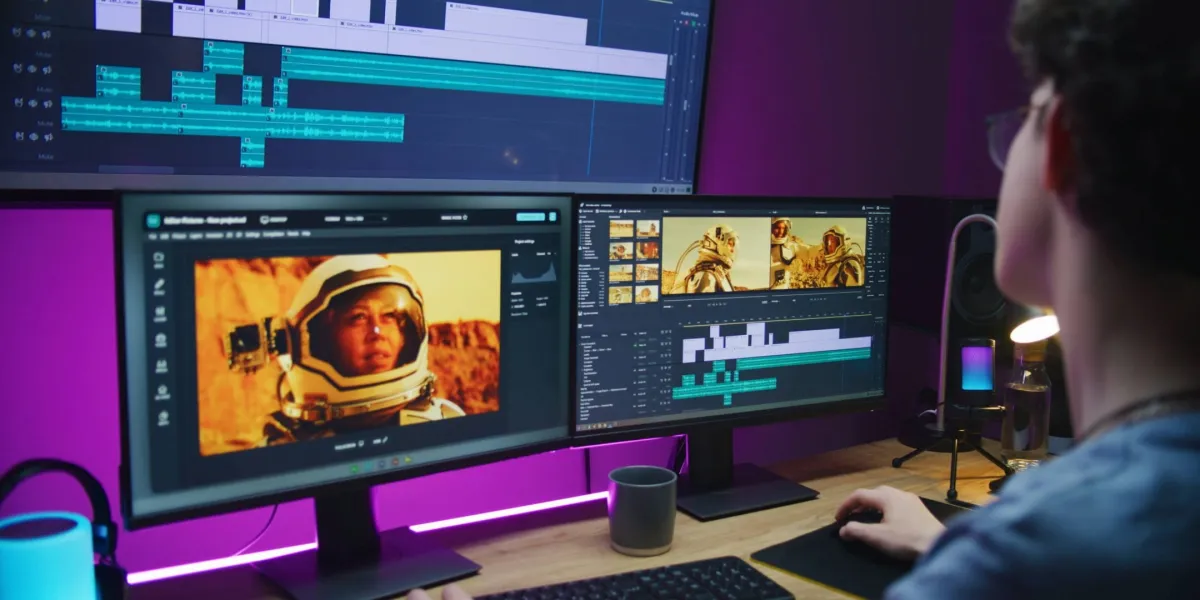
Task: Toggle the eye icon on the top monitor's fourth track row
Action: tap(33, 137)
